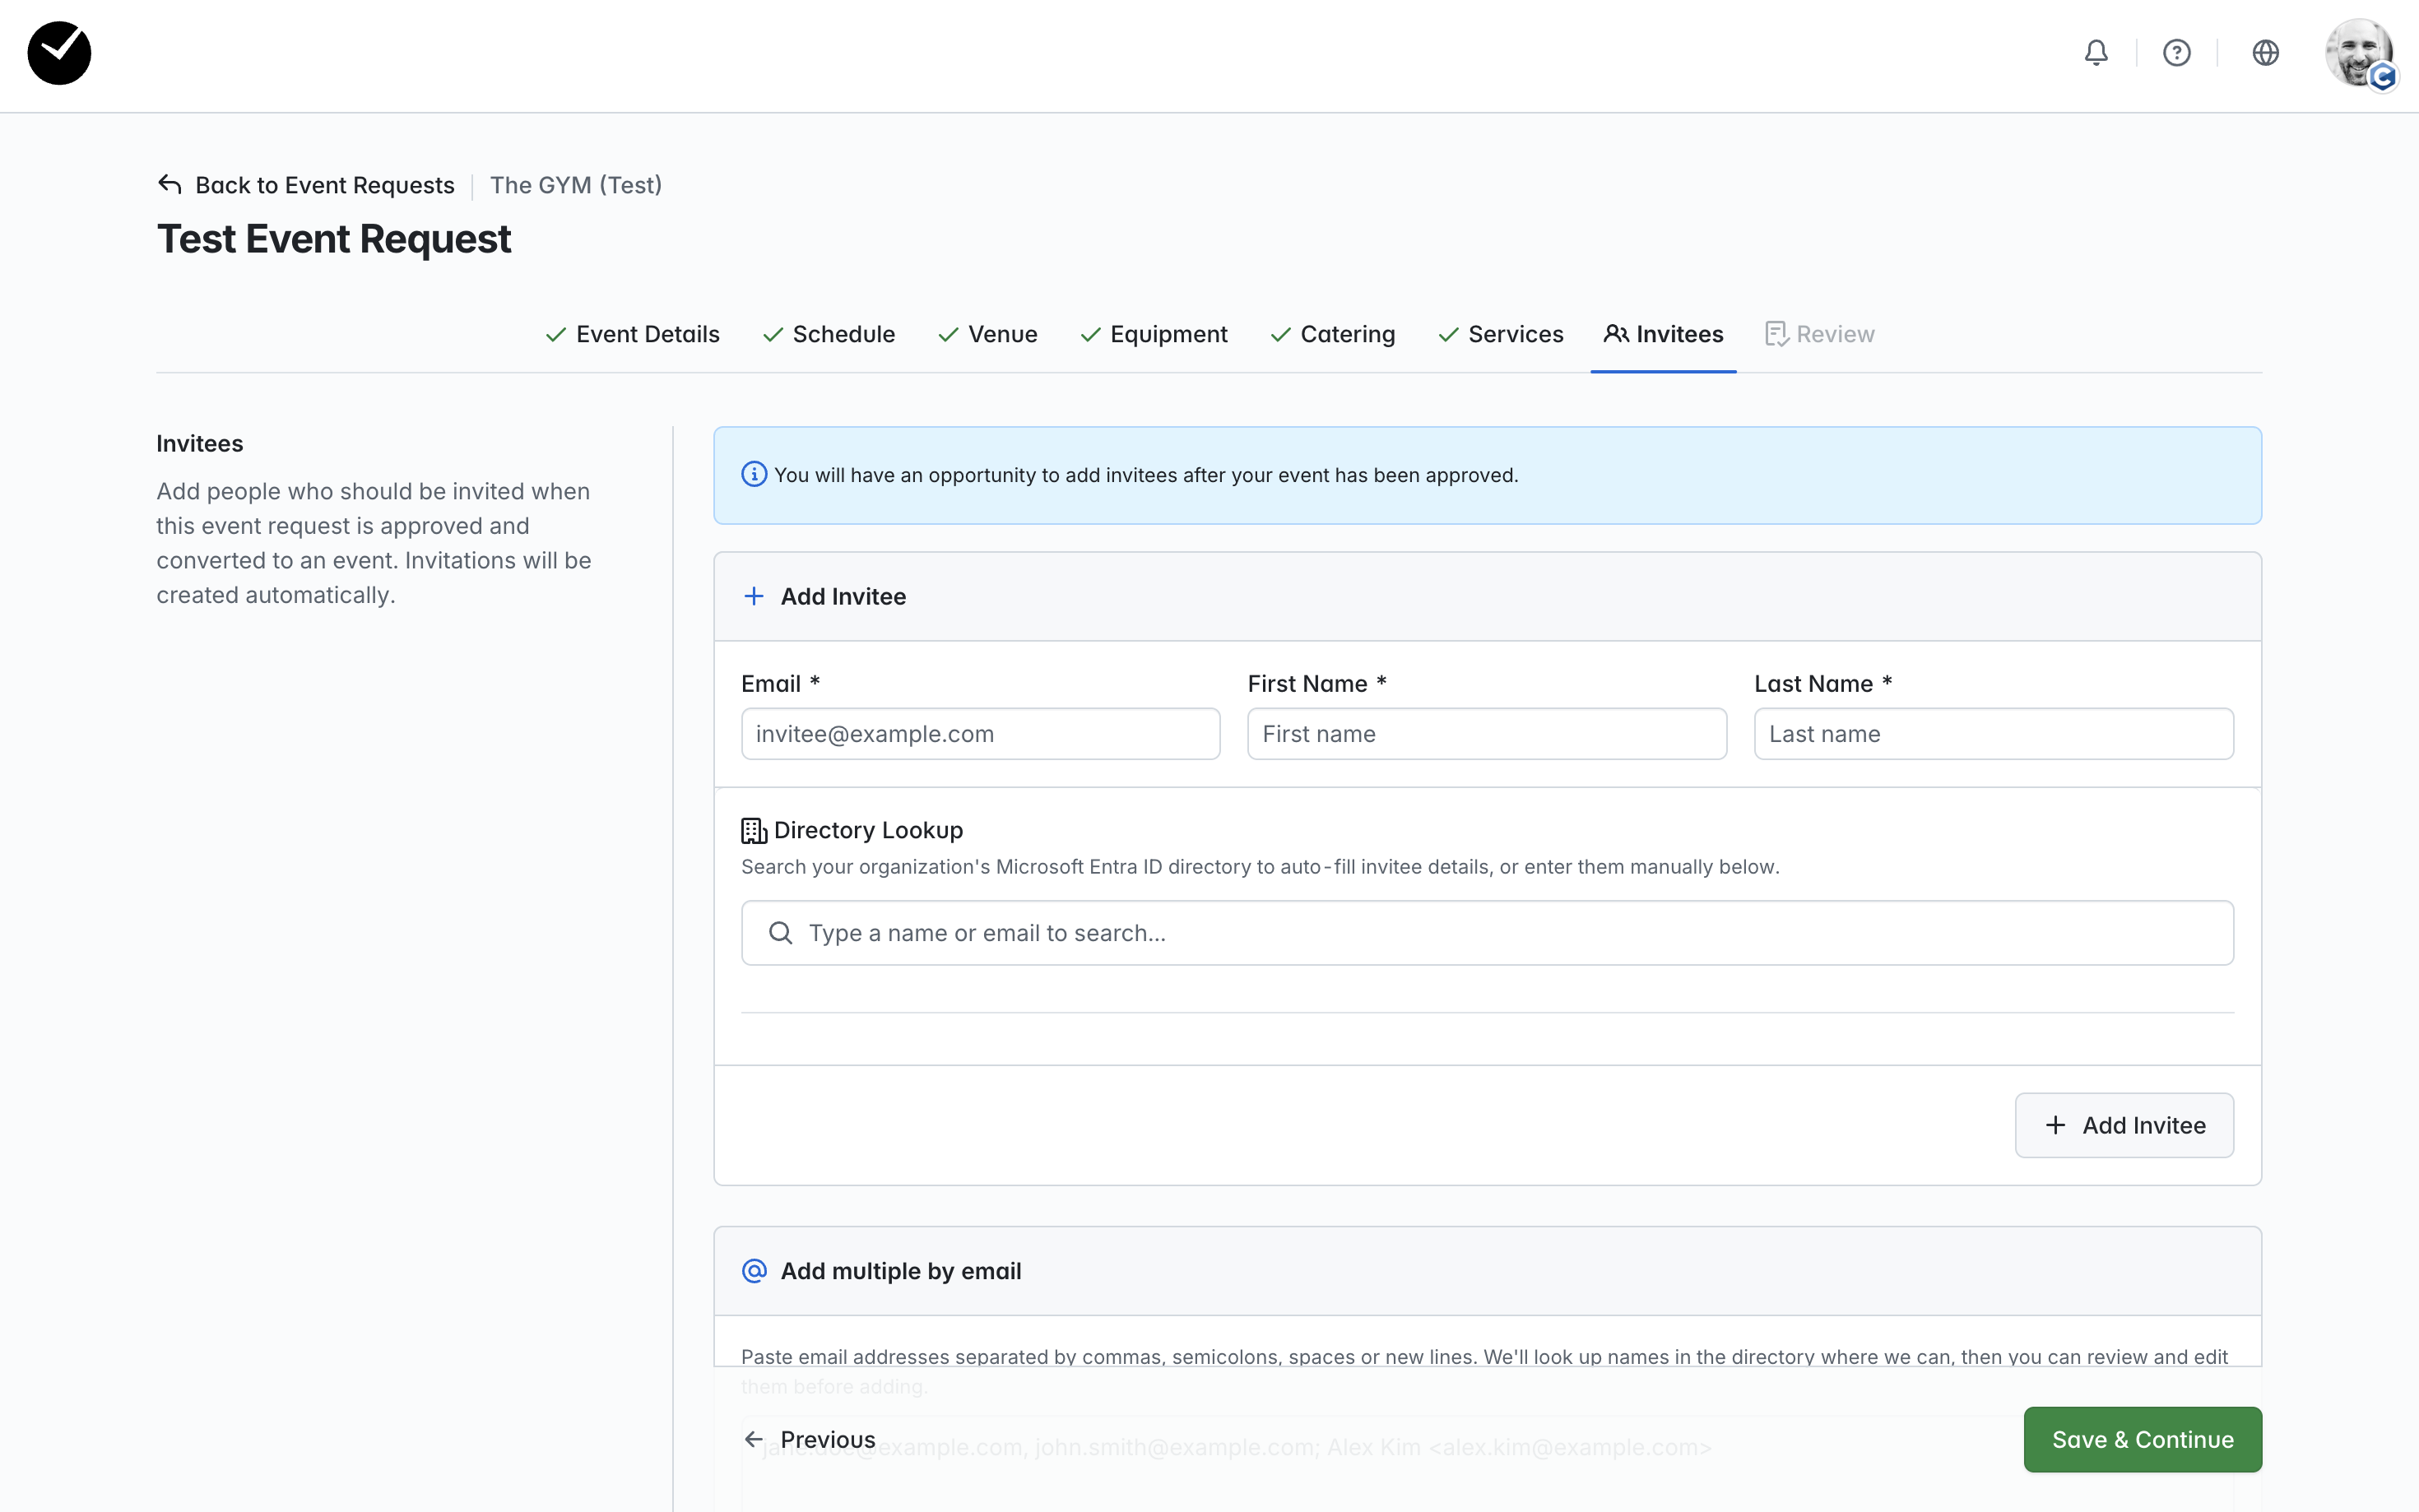This screenshot has height=1512, width=2419.
Task: Open the language globe icon
Action: [x=2265, y=52]
